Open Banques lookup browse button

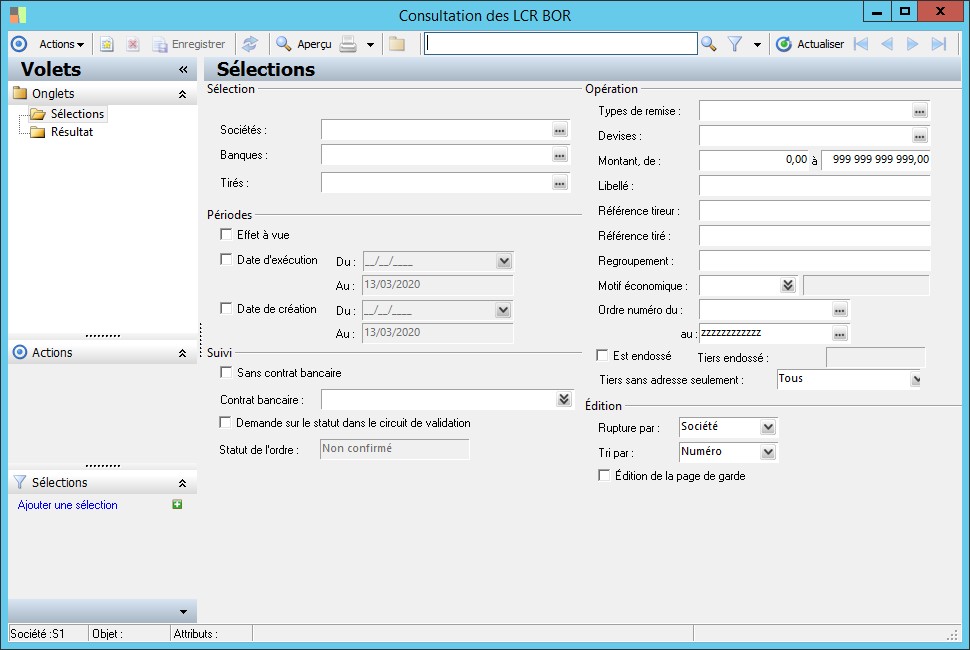(560, 155)
